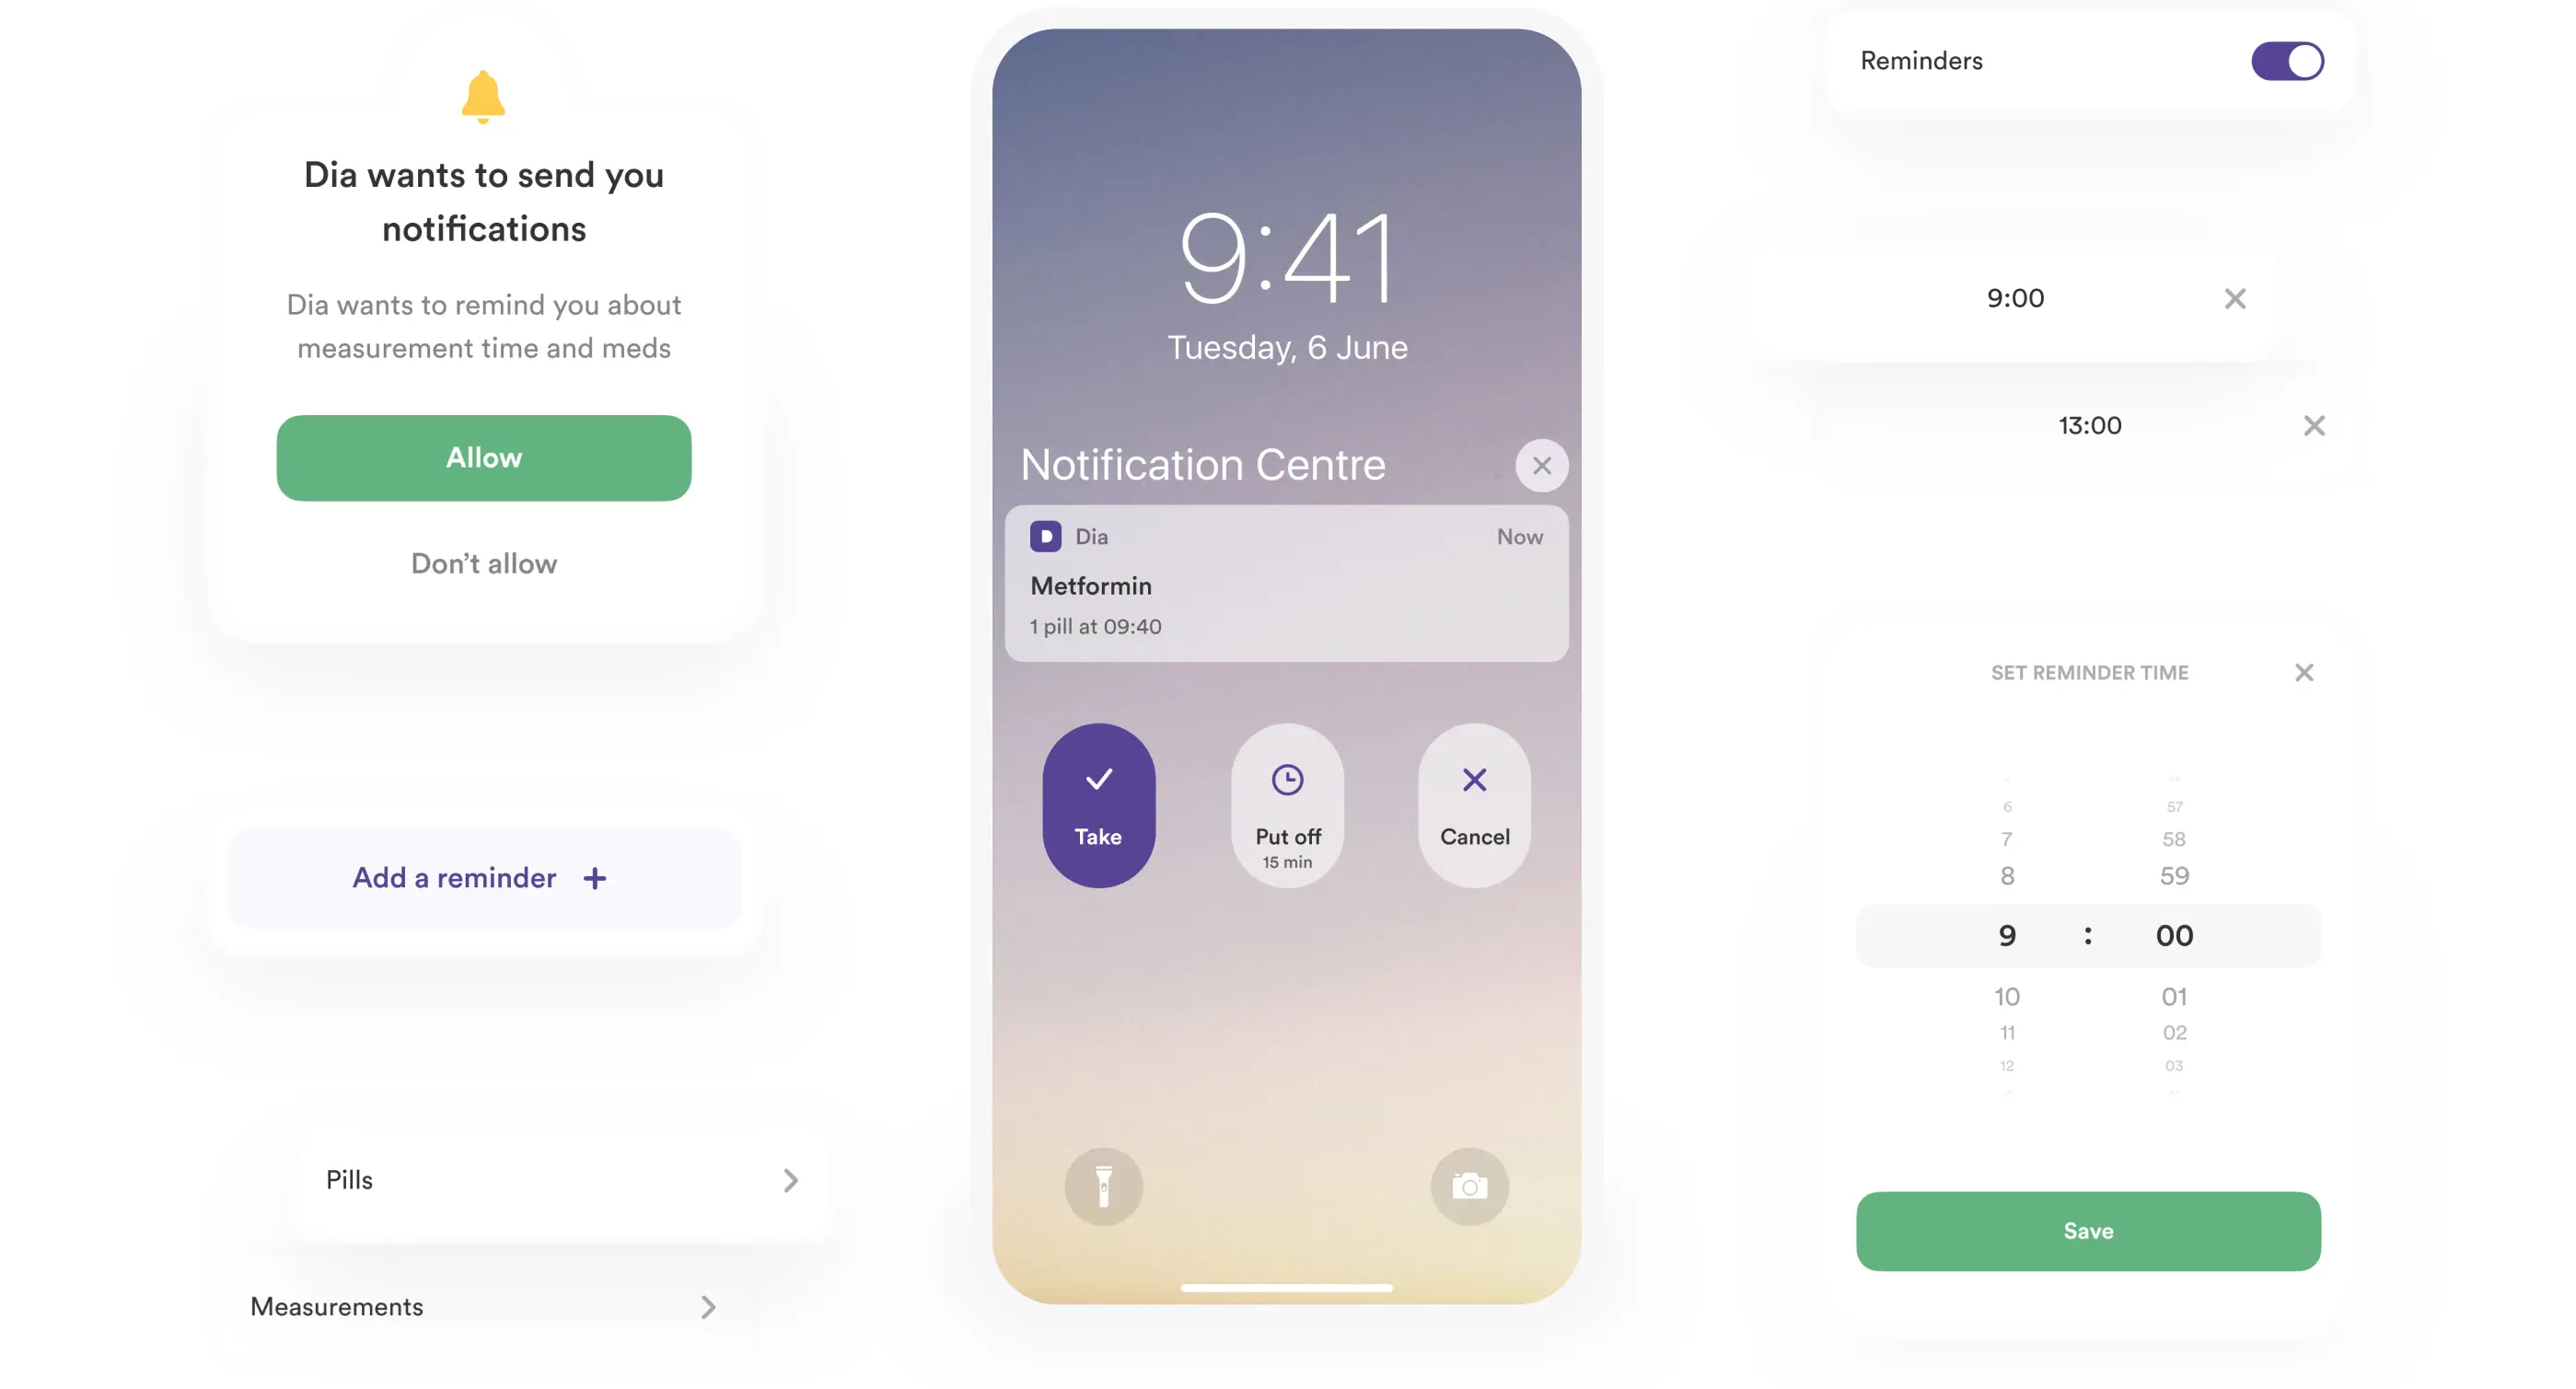Image resolution: width=2576 pixels, height=1389 pixels.
Task: Tap the bell notification icon
Action: click(x=482, y=96)
